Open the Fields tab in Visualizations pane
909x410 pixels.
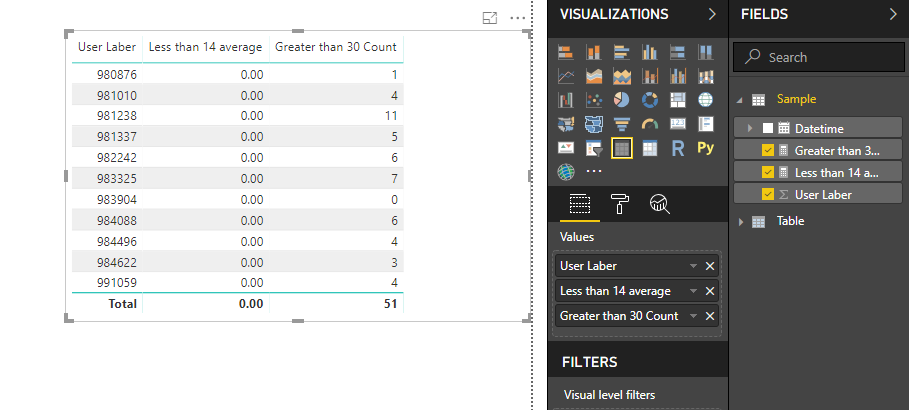coord(580,204)
